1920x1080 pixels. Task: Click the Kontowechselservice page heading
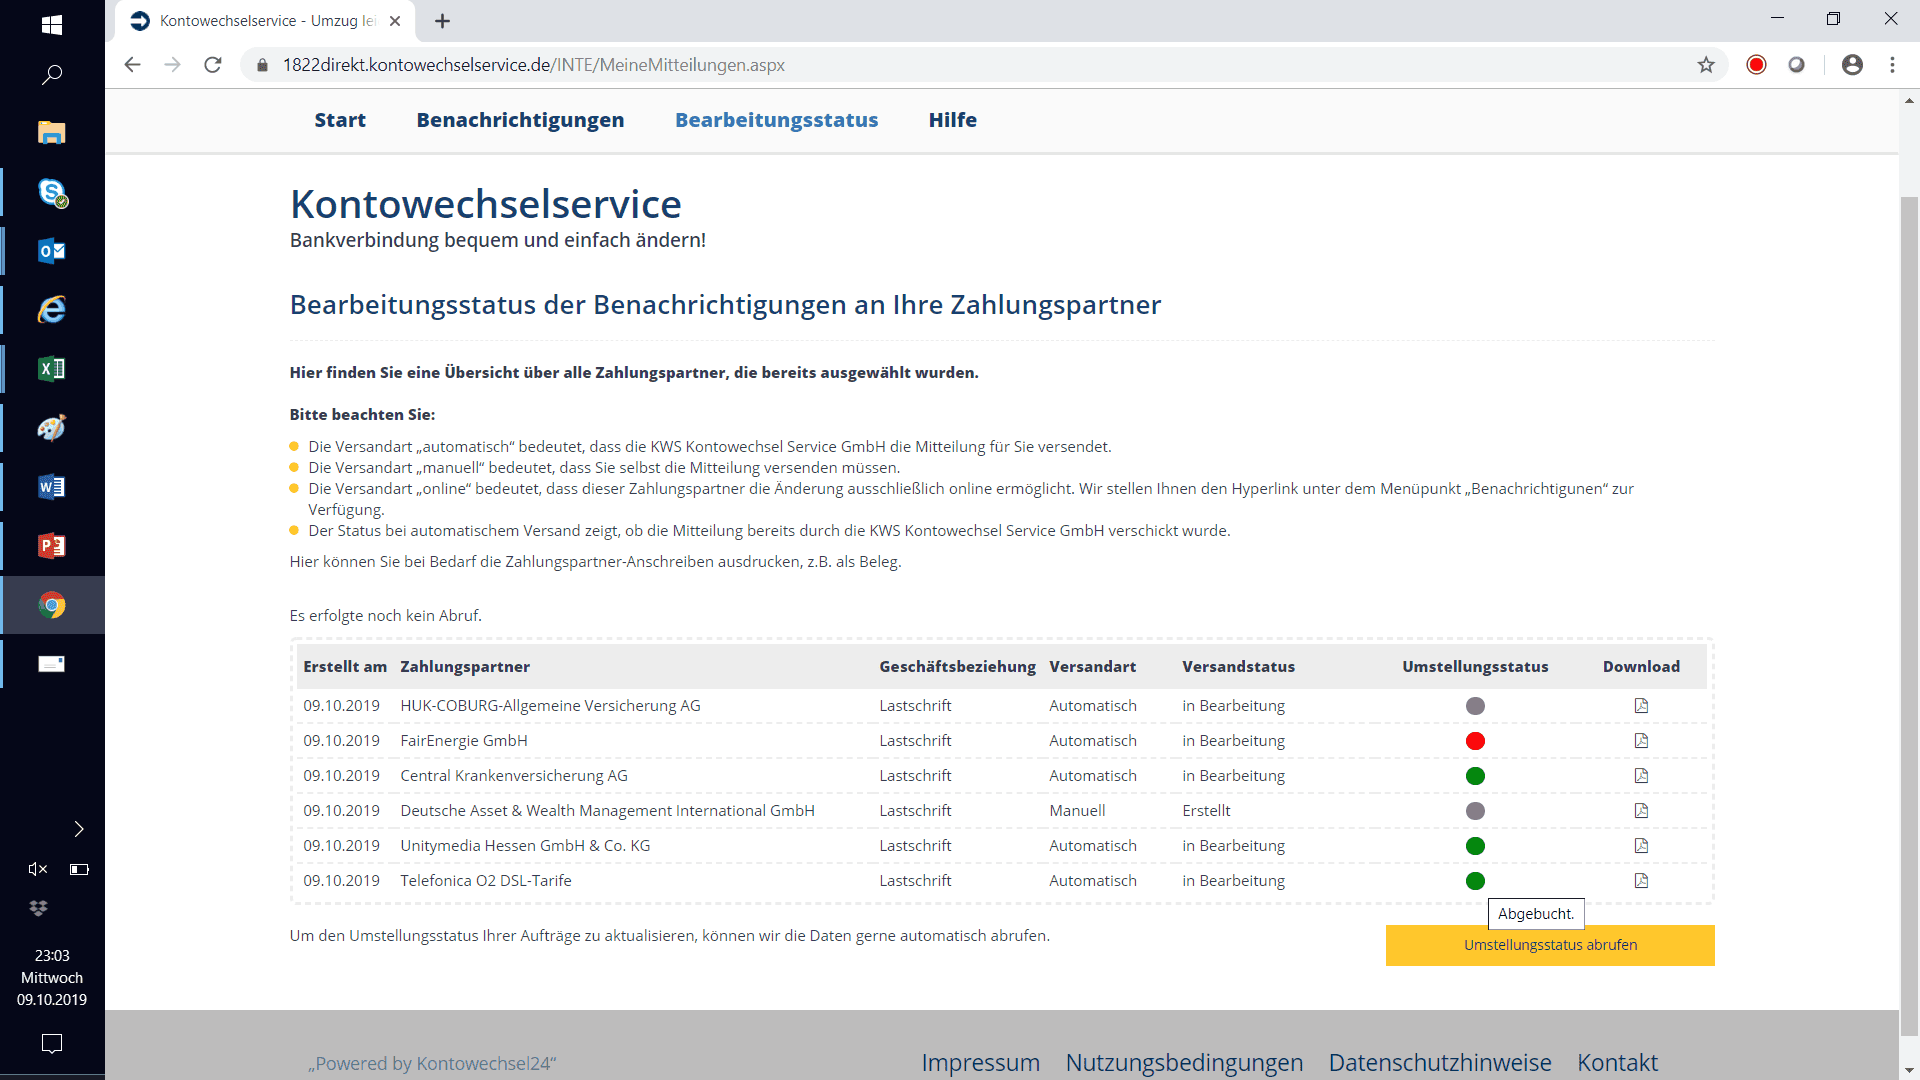486,204
